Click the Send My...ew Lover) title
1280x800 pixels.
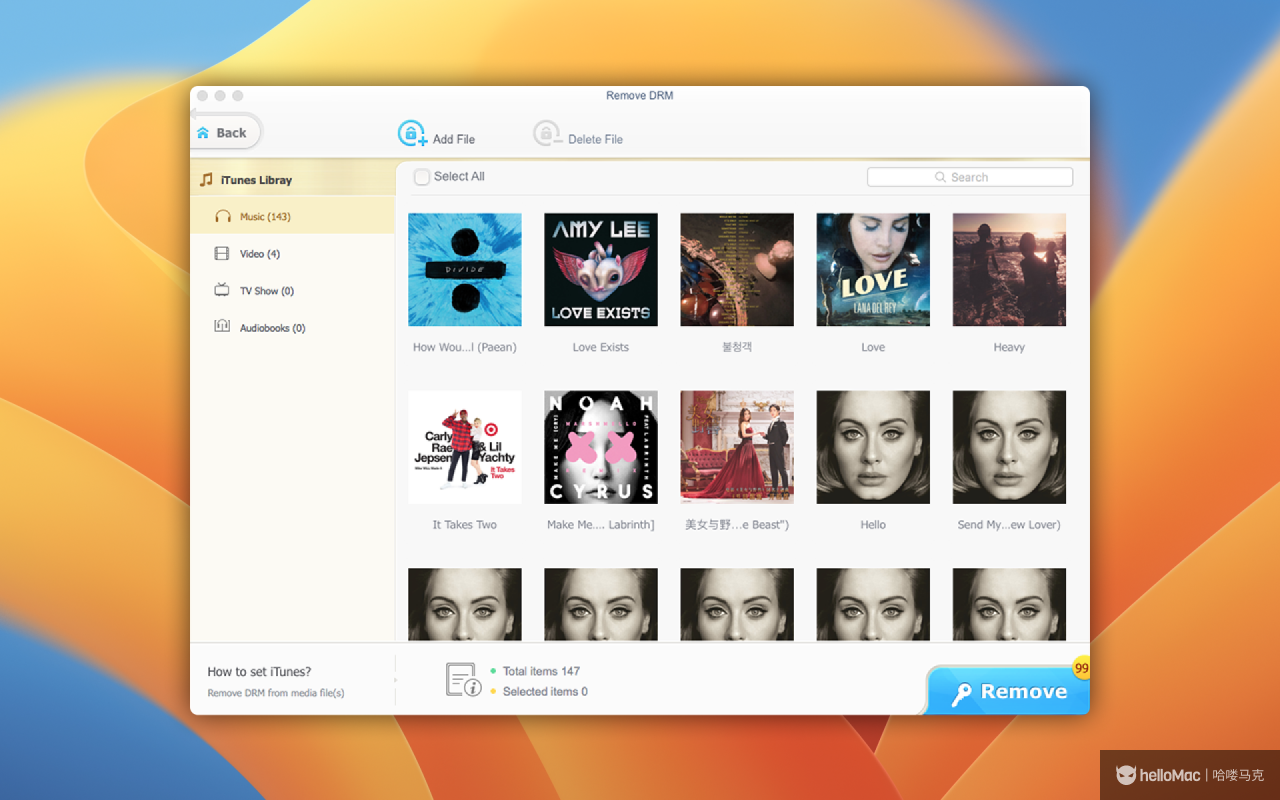pyautogui.click(x=1009, y=524)
